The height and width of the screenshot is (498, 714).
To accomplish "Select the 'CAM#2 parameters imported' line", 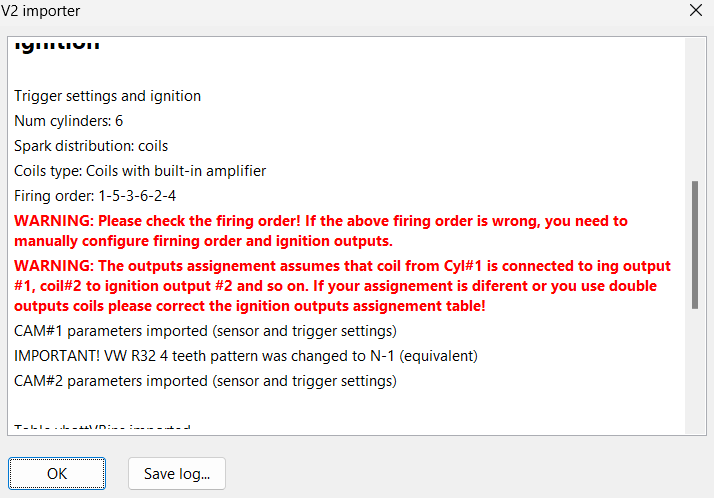I will coord(205,381).
